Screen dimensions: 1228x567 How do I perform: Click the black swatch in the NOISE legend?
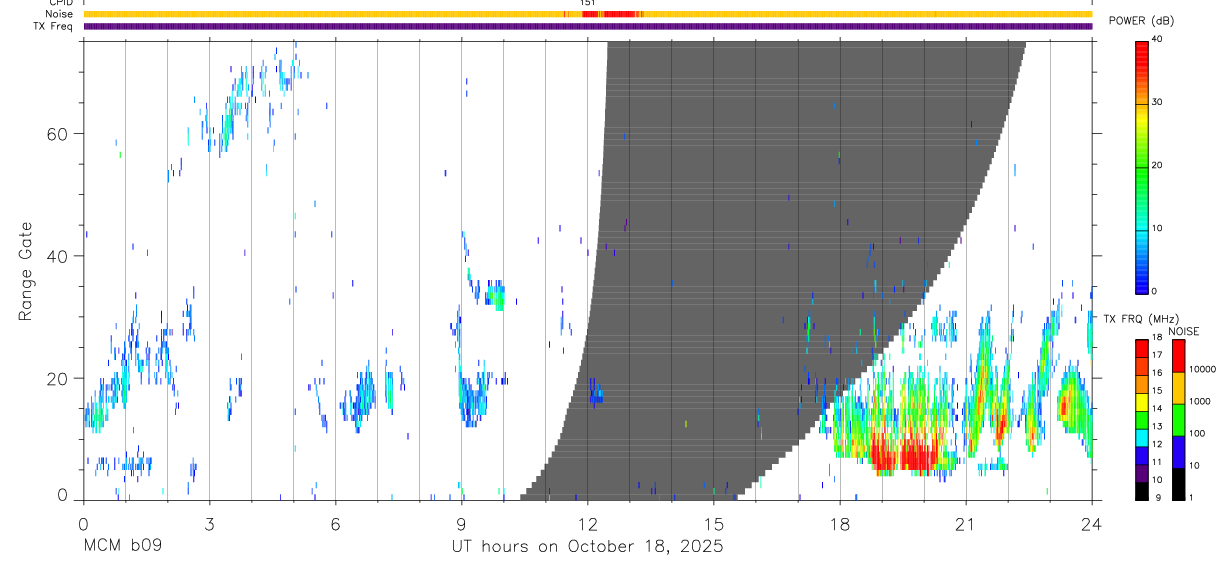coord(1178,484)
